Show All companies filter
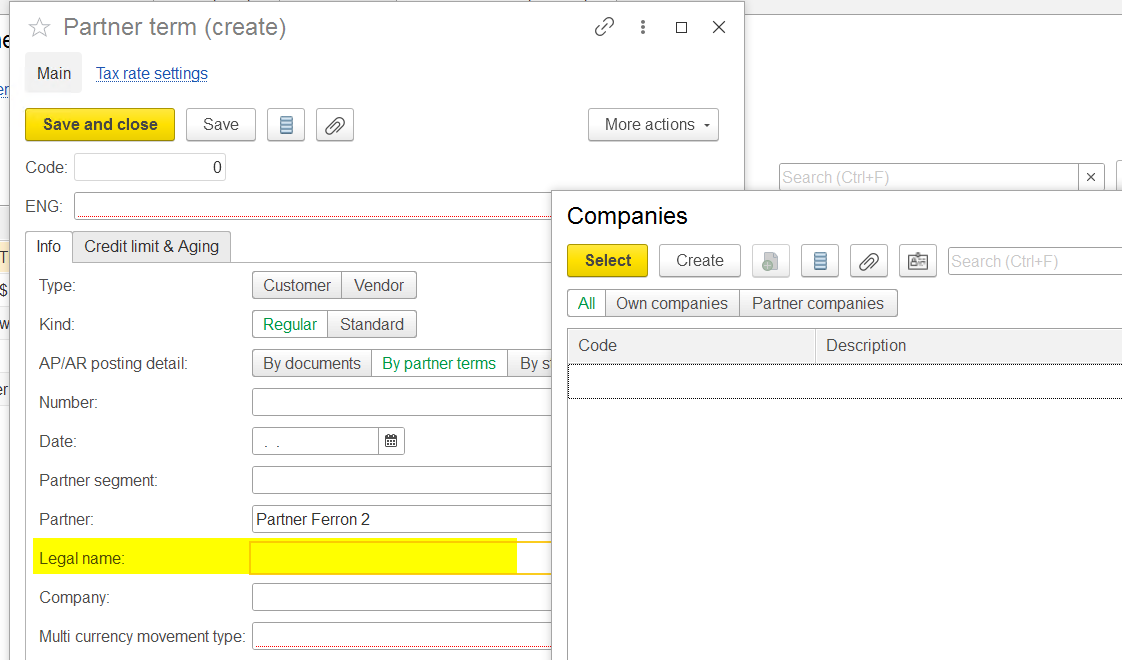 (587, 304)
